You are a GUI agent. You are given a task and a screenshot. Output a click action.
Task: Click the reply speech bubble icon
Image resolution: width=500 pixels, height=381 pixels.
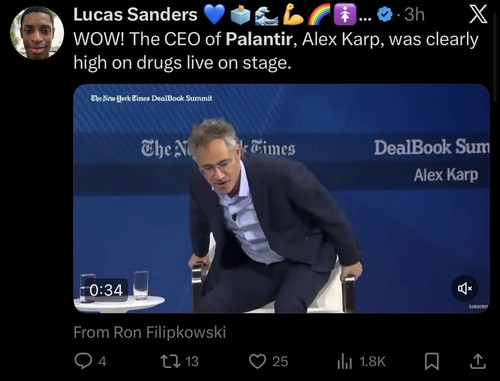tap(83, 361)
